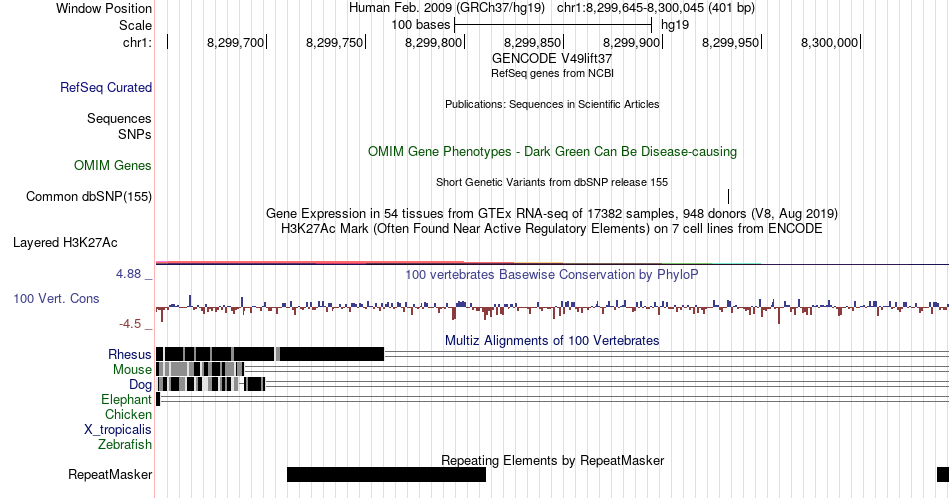
Task: Click the 8,299,750 ruler position
Action: pyautogui.click(x=334, y=42)
